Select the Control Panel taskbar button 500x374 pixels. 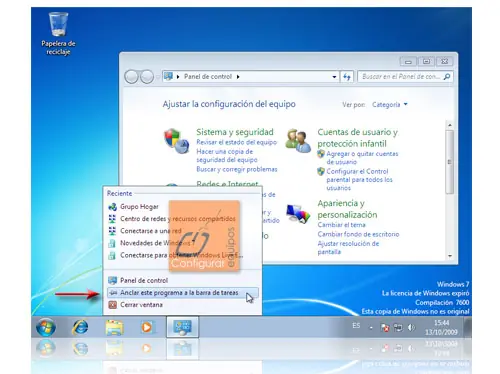[x=182, y=327]
